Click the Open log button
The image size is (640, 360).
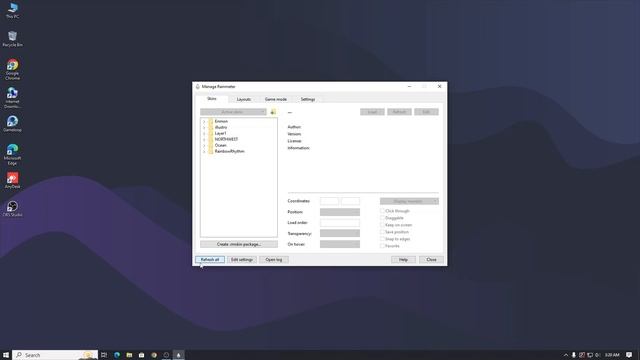273,260
